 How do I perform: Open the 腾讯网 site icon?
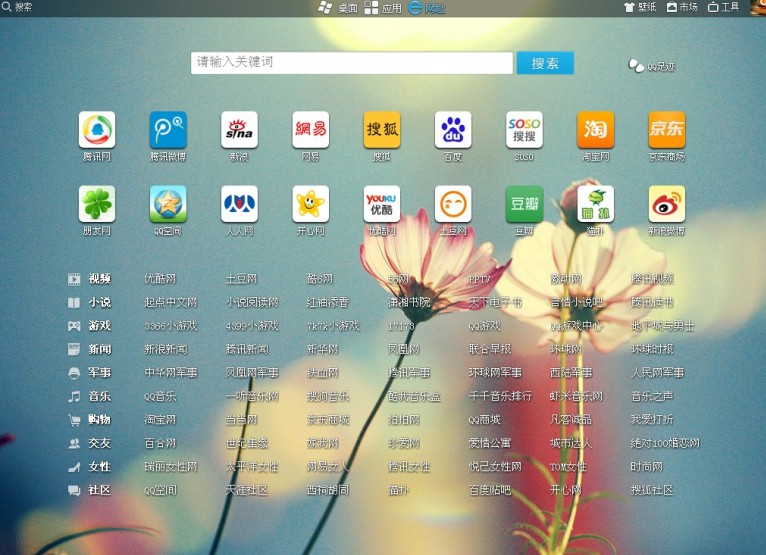[x=97, y=130]
